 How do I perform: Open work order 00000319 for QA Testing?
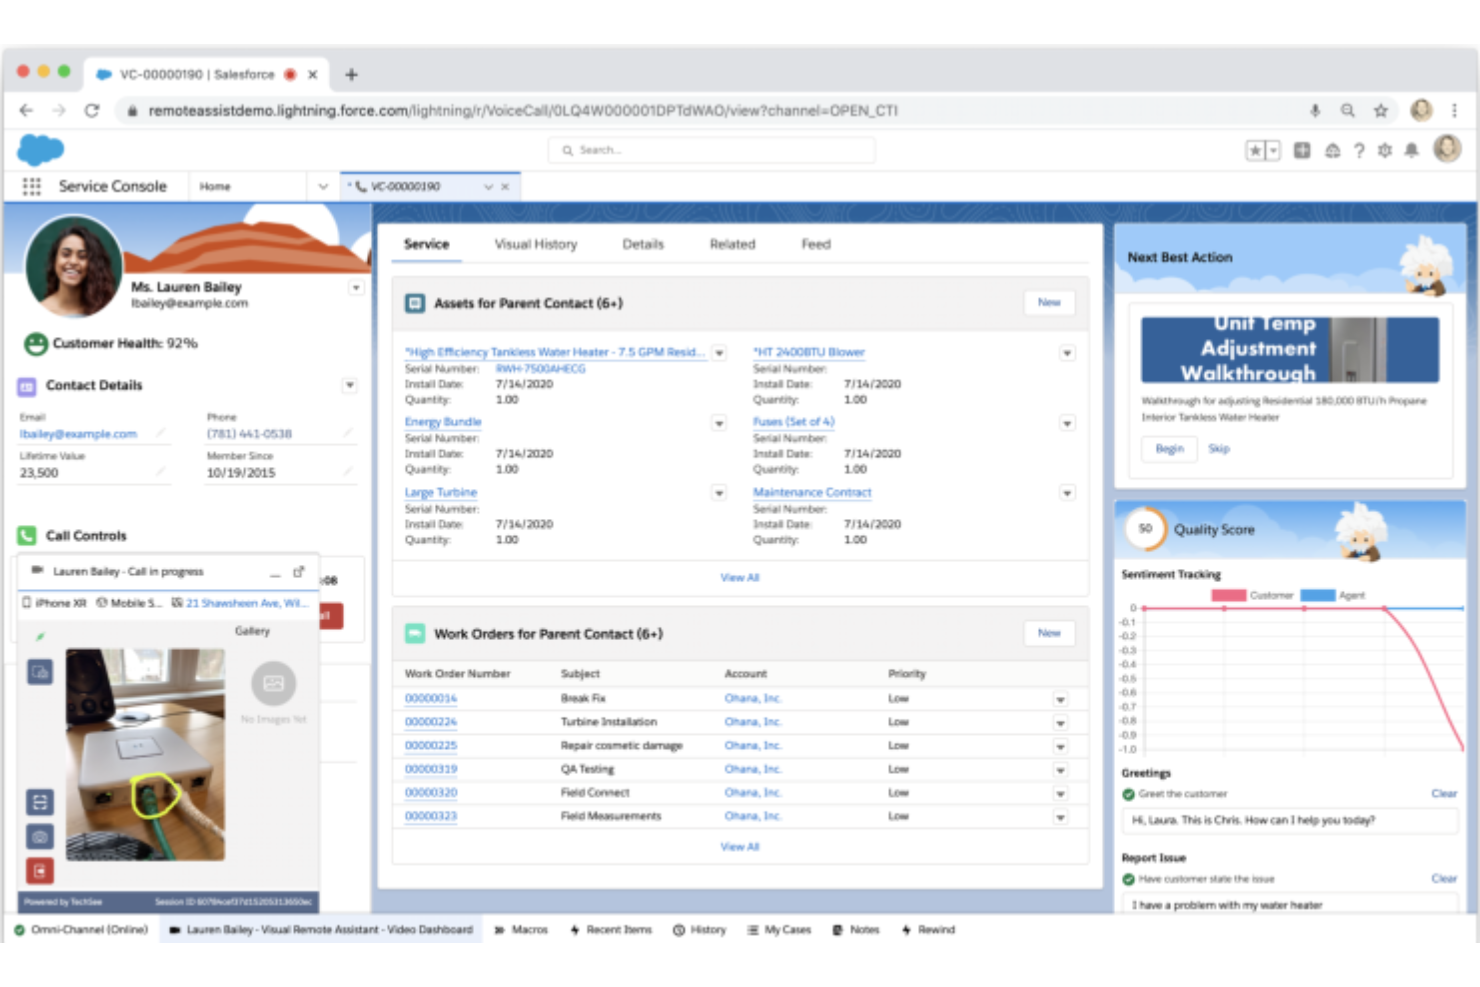tap(430, 769)
